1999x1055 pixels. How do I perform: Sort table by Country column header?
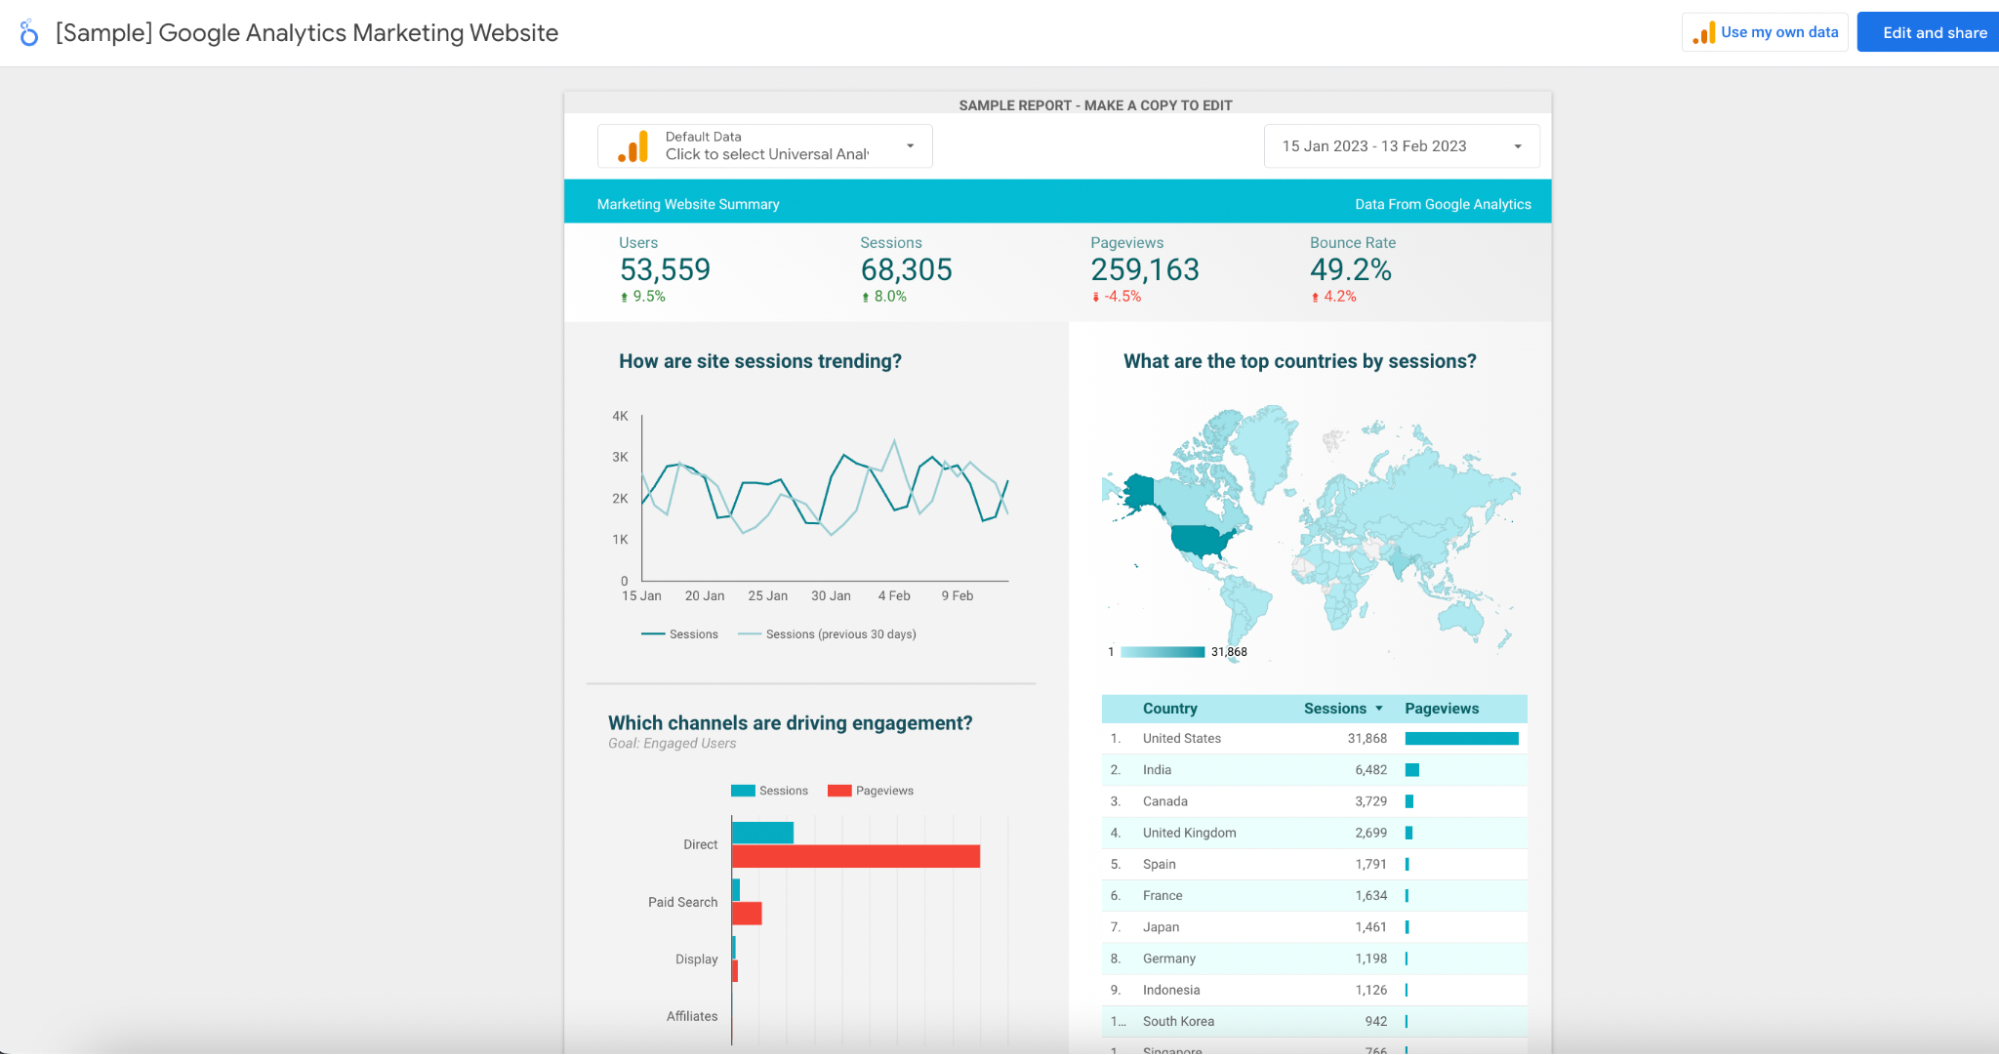1170,709
